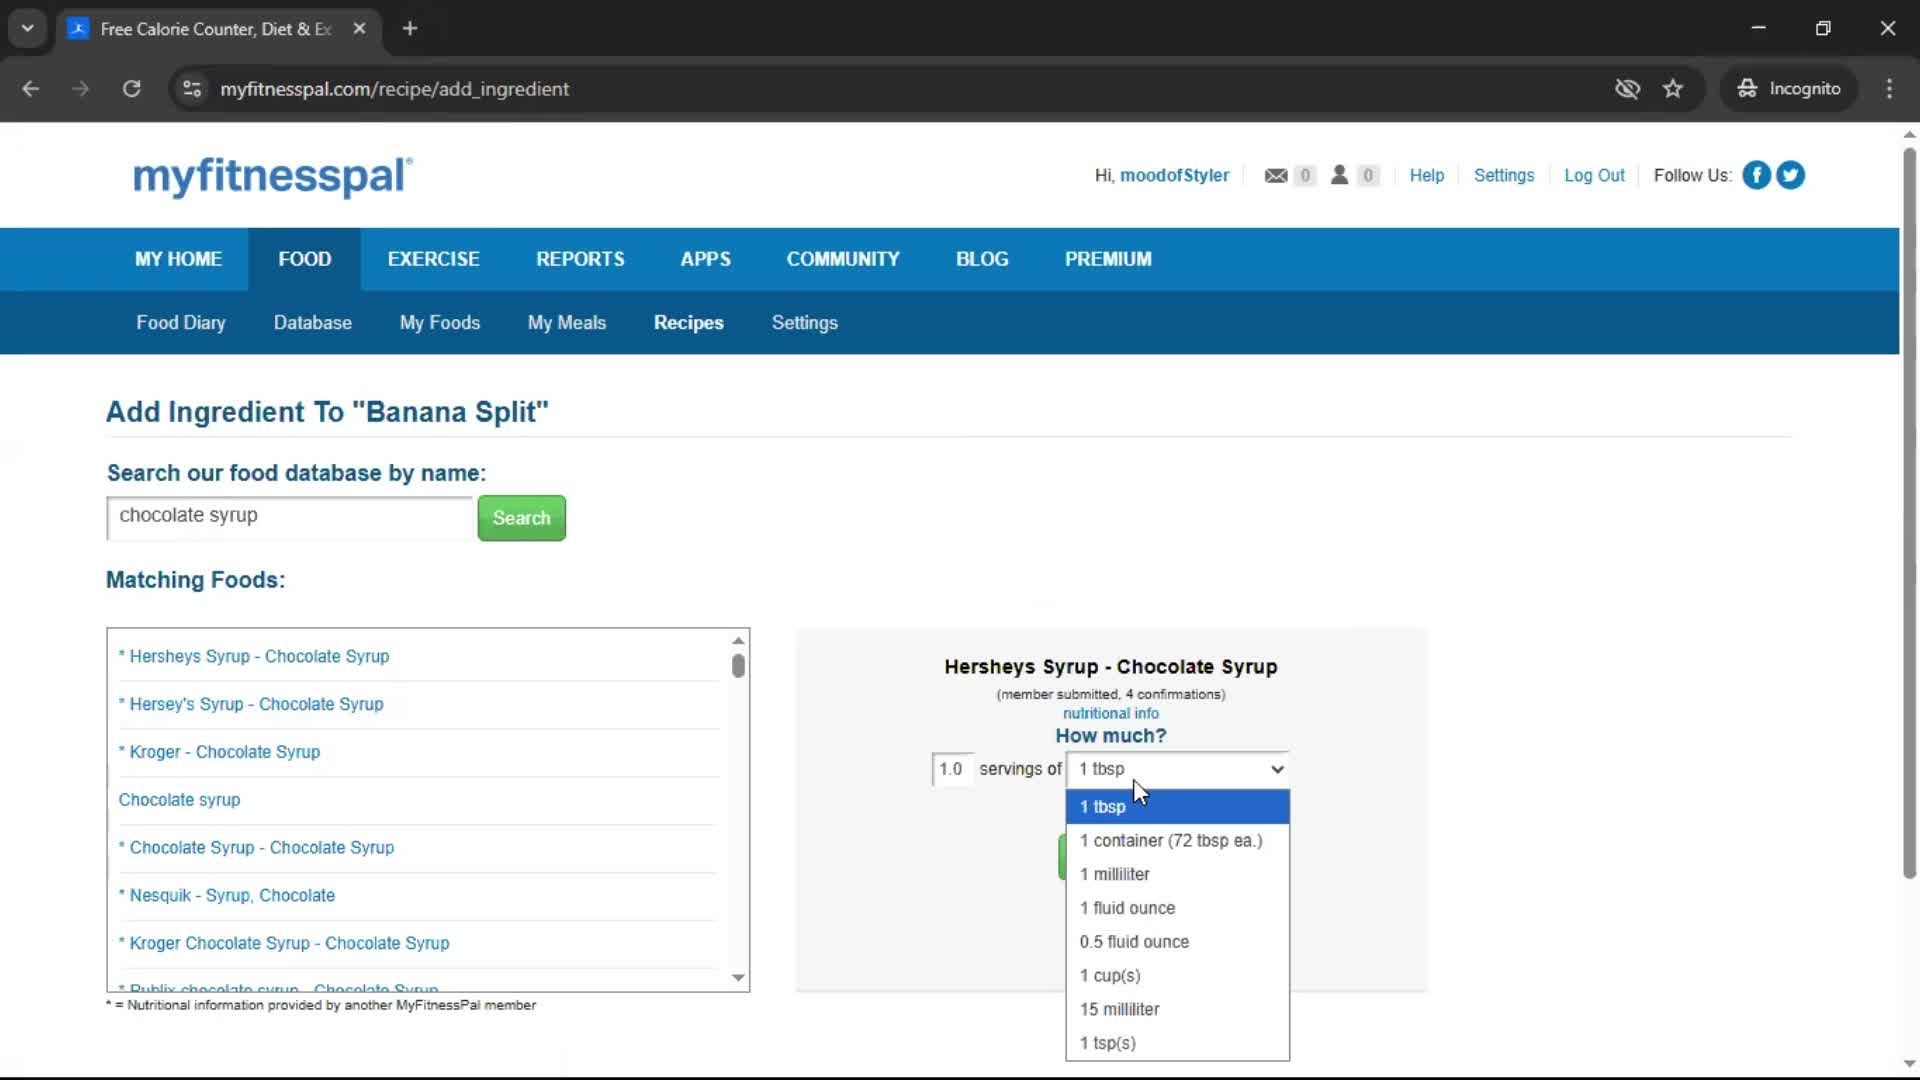Click the browser forward arrow
Viewport: 1920px width, 1080px height.
80,89
